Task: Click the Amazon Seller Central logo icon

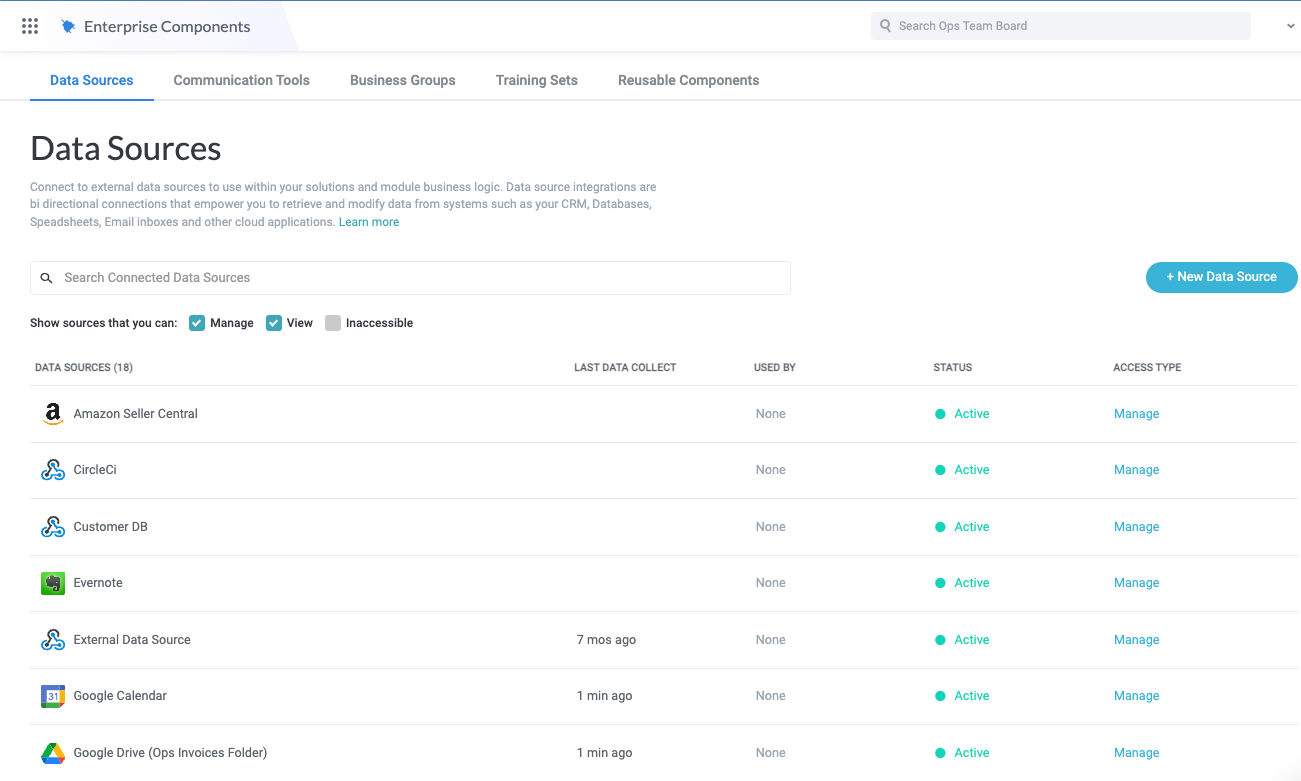Action: coord(53,414)
